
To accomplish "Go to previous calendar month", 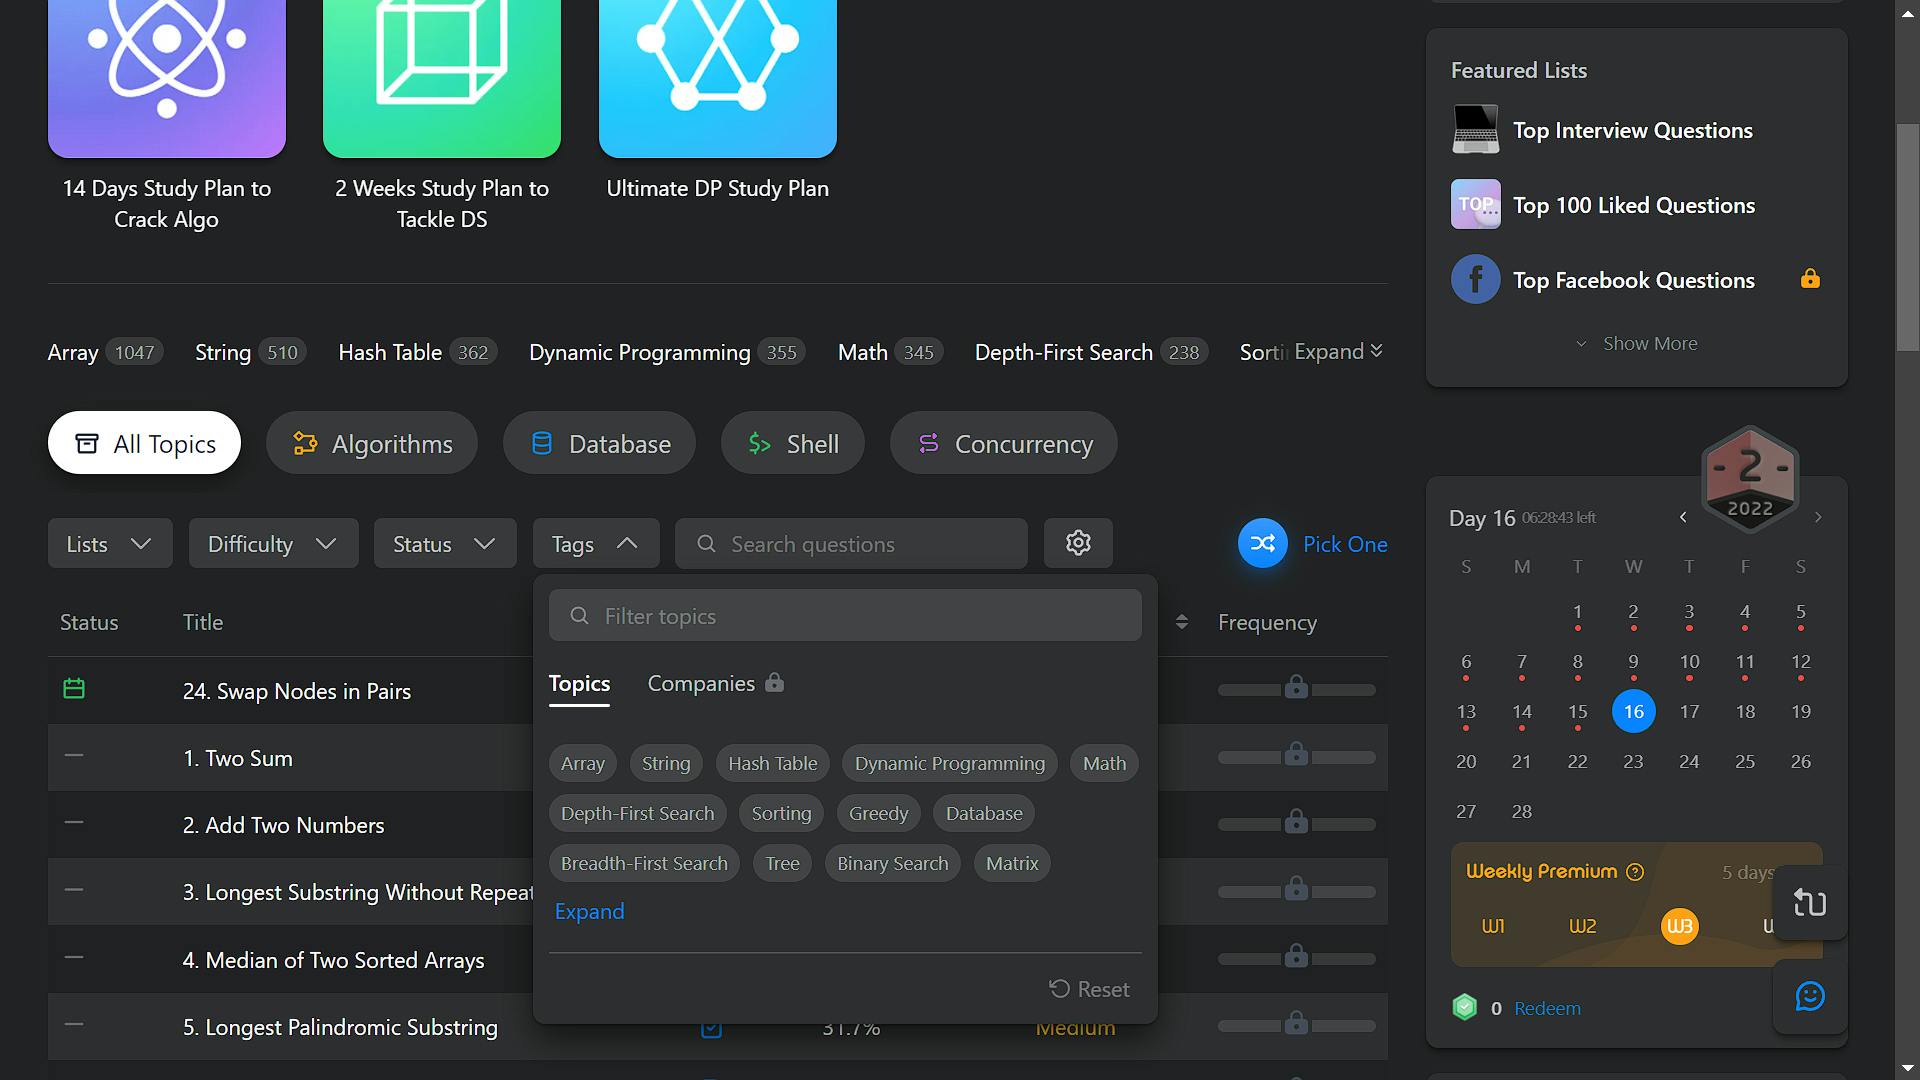I will 1683,517.
